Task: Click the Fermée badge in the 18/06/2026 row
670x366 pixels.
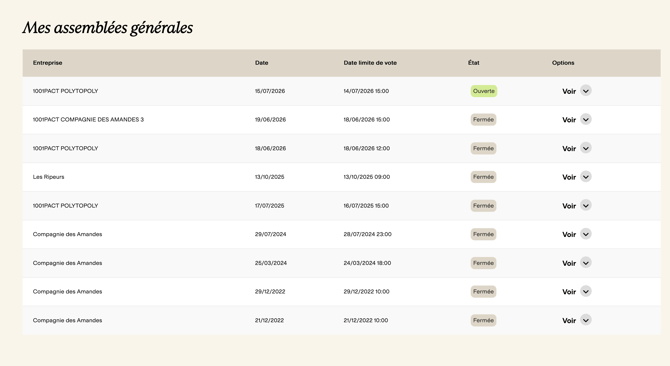Action: point(483,148)
